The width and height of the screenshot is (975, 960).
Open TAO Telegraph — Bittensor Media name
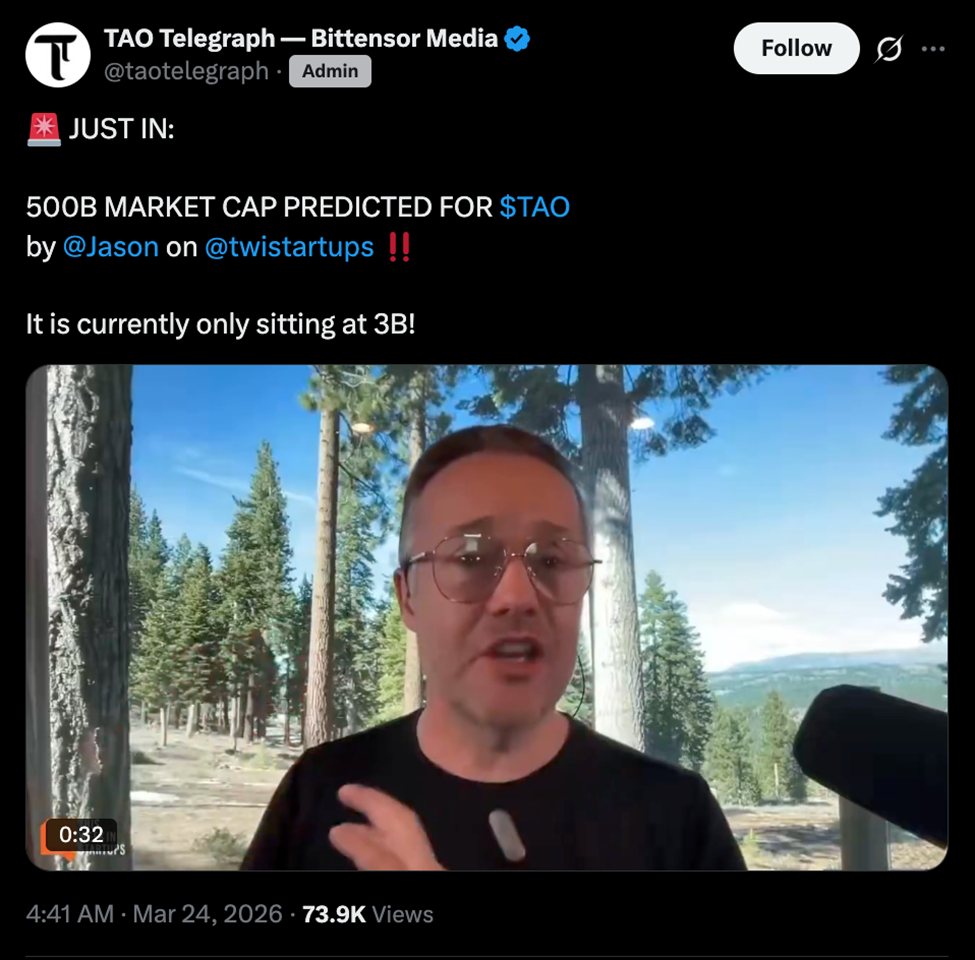300,39
